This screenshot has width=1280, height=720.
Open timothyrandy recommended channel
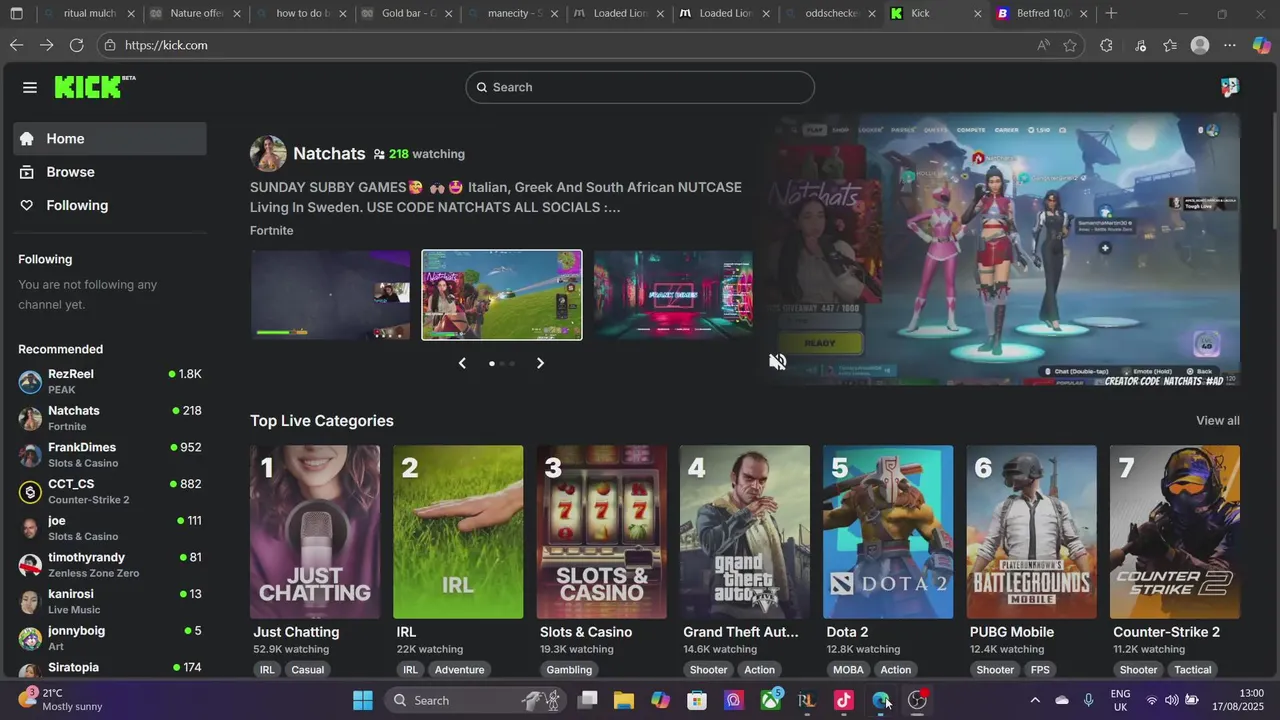point(110,565)
